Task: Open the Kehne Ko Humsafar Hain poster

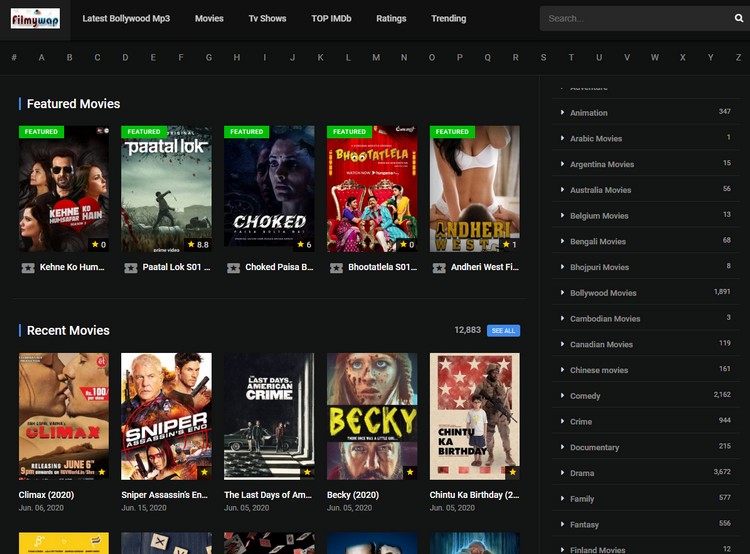Action: point(64,188)
